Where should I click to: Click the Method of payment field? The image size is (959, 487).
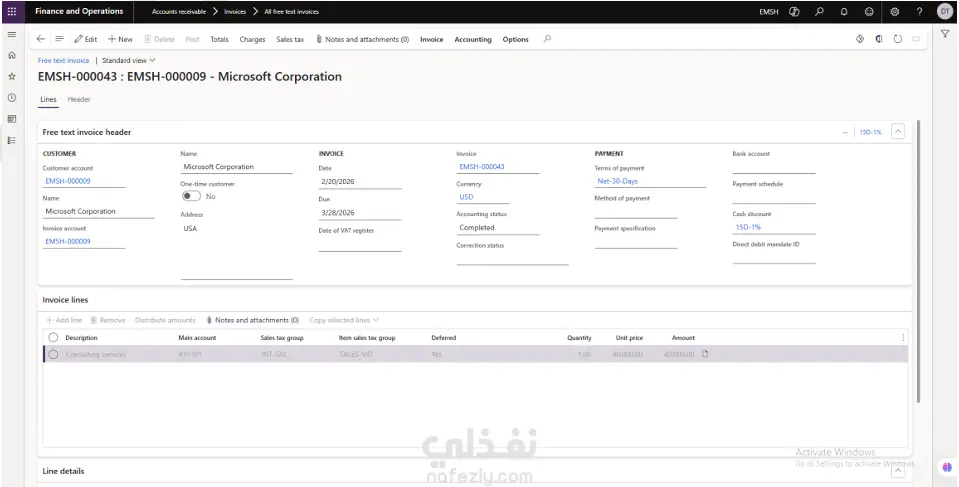point(635,212)
